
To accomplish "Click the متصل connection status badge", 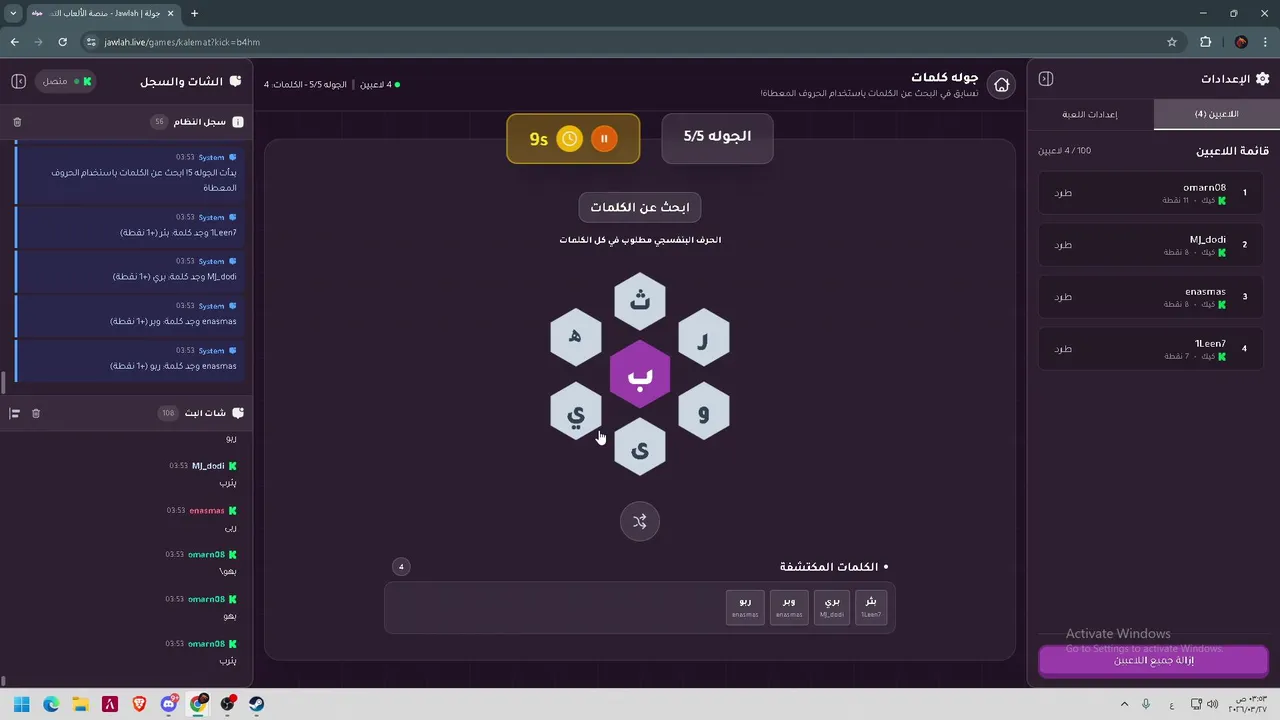I will pos(66,81).
